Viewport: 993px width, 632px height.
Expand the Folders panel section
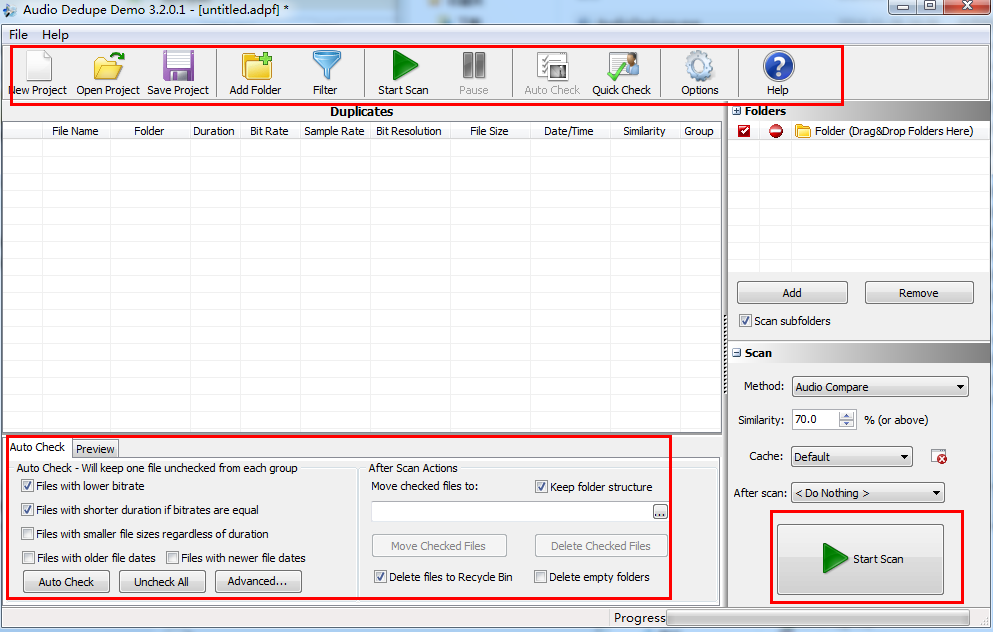click(x=737, y=111)
